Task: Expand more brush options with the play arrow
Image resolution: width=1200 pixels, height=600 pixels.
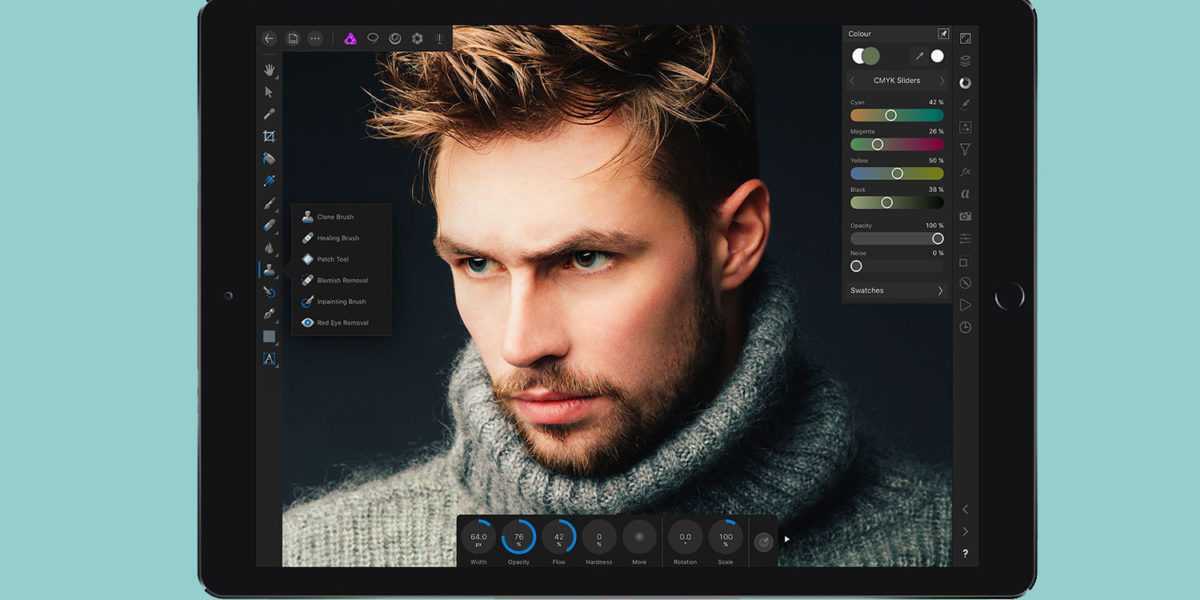Action: pos(787,539)
